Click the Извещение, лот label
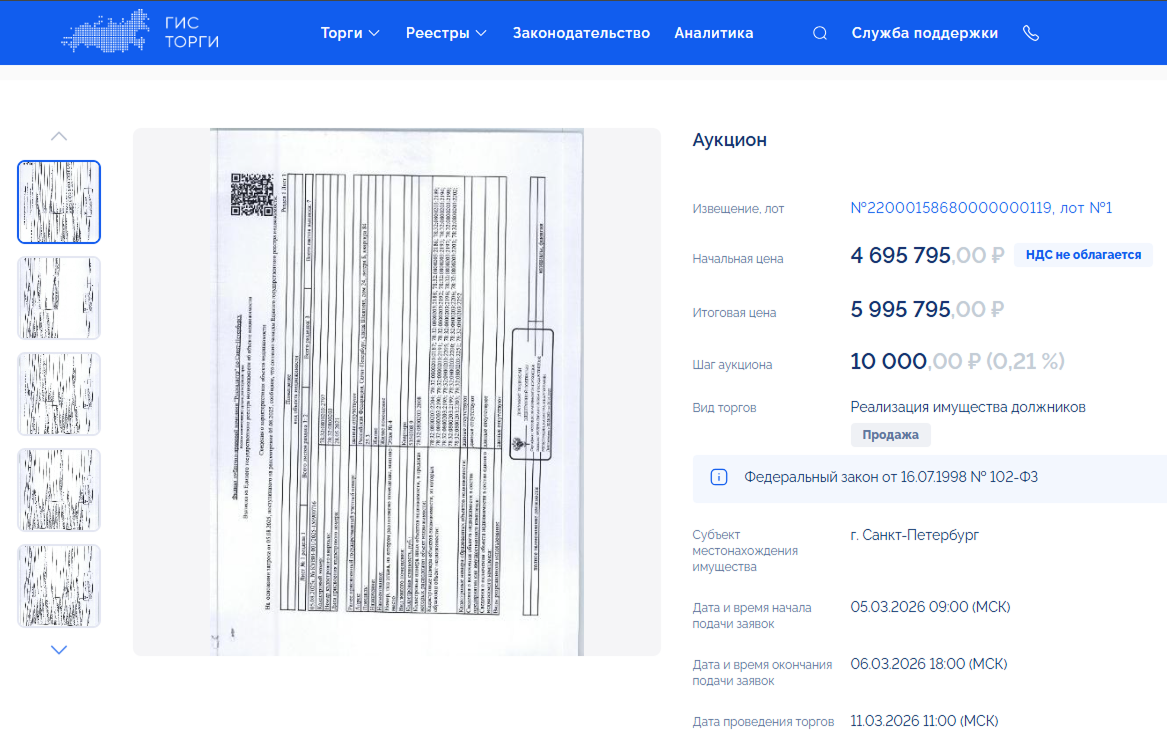 [x=738, y=209]
